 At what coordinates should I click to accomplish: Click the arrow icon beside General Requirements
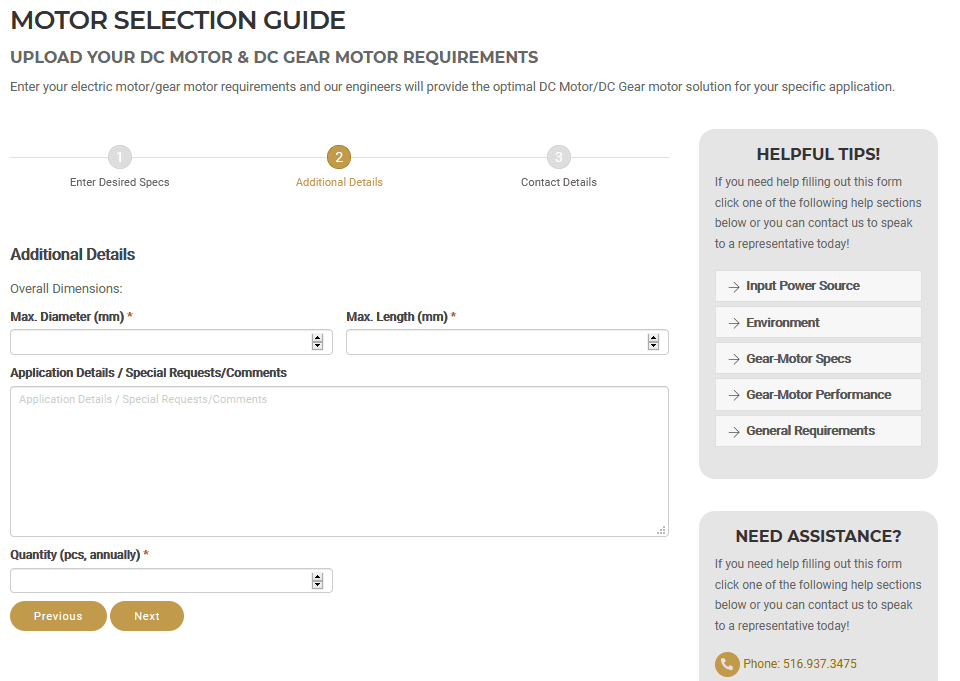coord(734,430)
